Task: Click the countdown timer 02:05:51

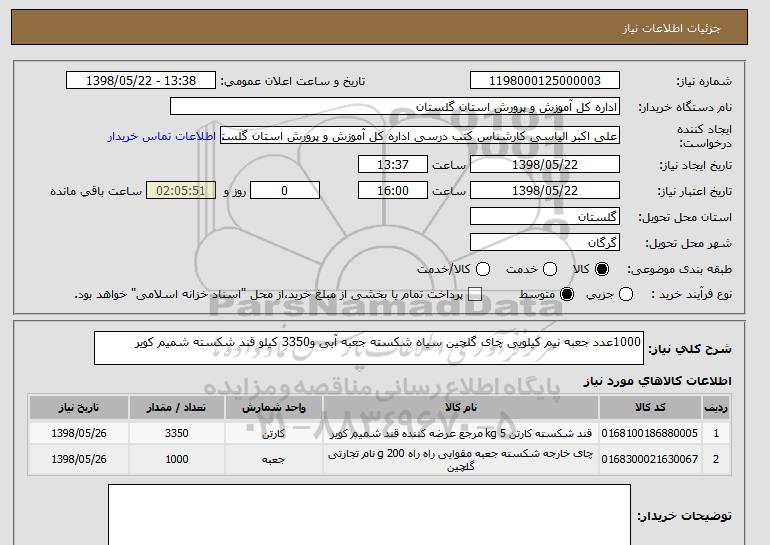Action: (181, 191)
